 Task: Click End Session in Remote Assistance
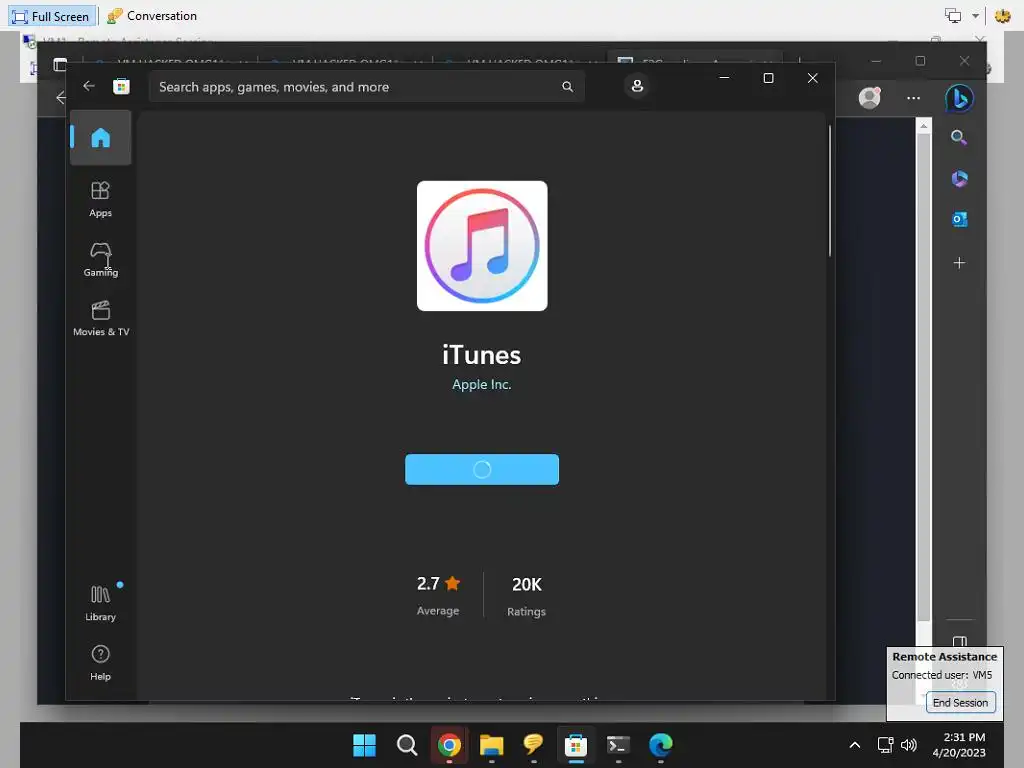point(961,703)
